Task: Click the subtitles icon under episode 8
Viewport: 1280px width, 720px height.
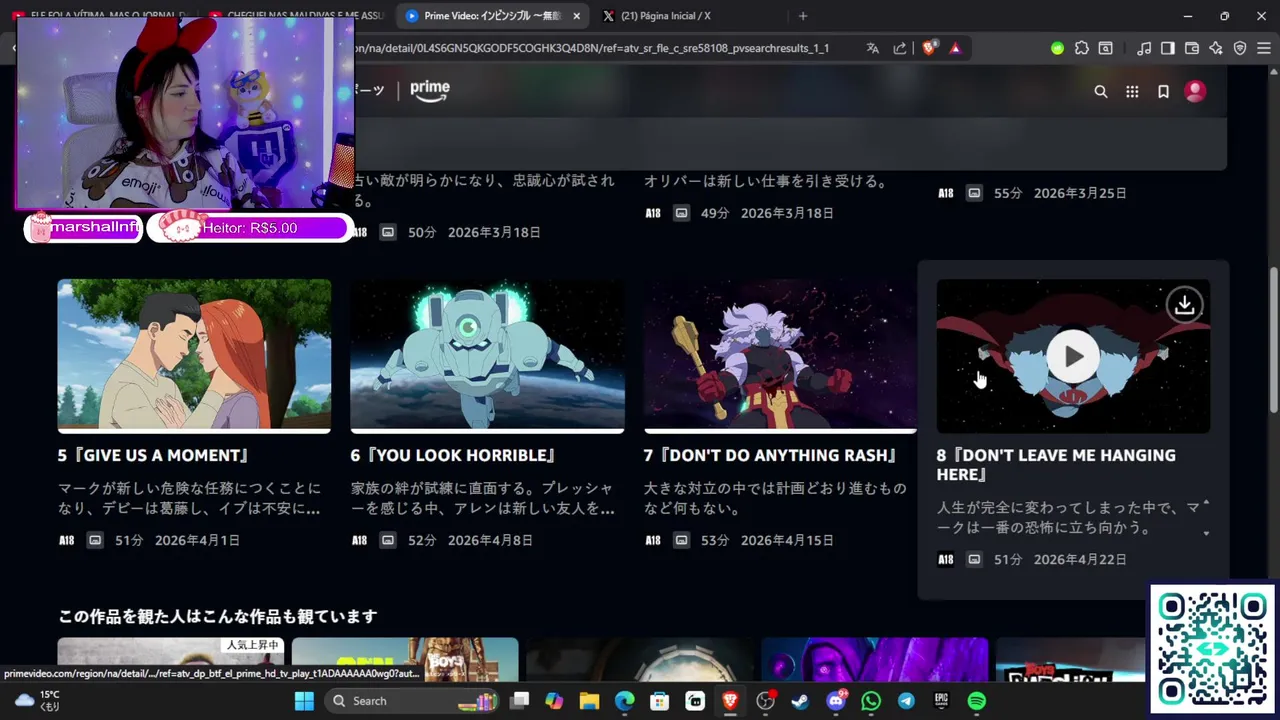Action: pyautogui.click(x=974, y=559)
